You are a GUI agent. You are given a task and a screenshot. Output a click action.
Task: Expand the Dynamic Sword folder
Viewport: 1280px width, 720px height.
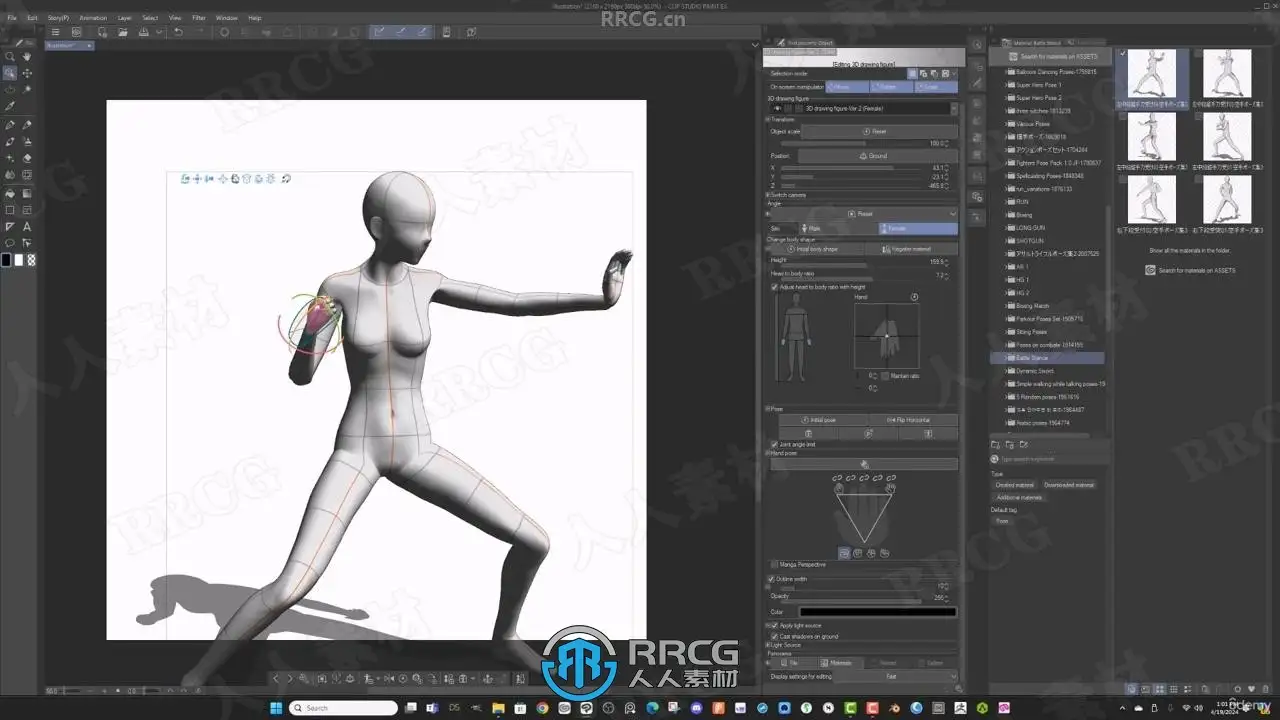(x=1007, y=371)
